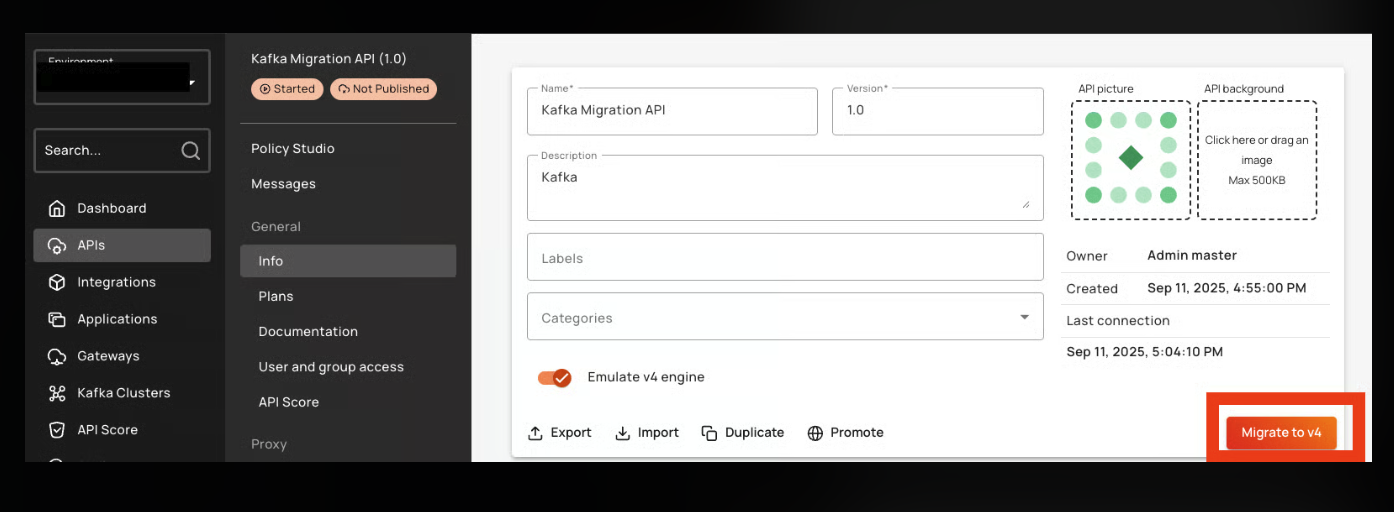This screenshot has width=1394, height=512.
Task: Click the Import button
Action: tap(646, 433)
